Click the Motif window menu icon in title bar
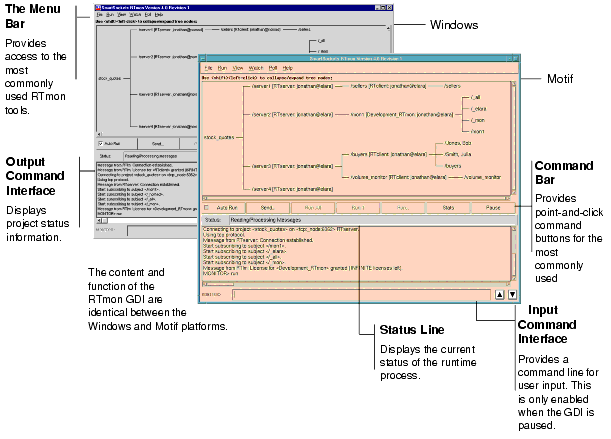This screenshot has width=611, height=439. click(x=203, y=58)
